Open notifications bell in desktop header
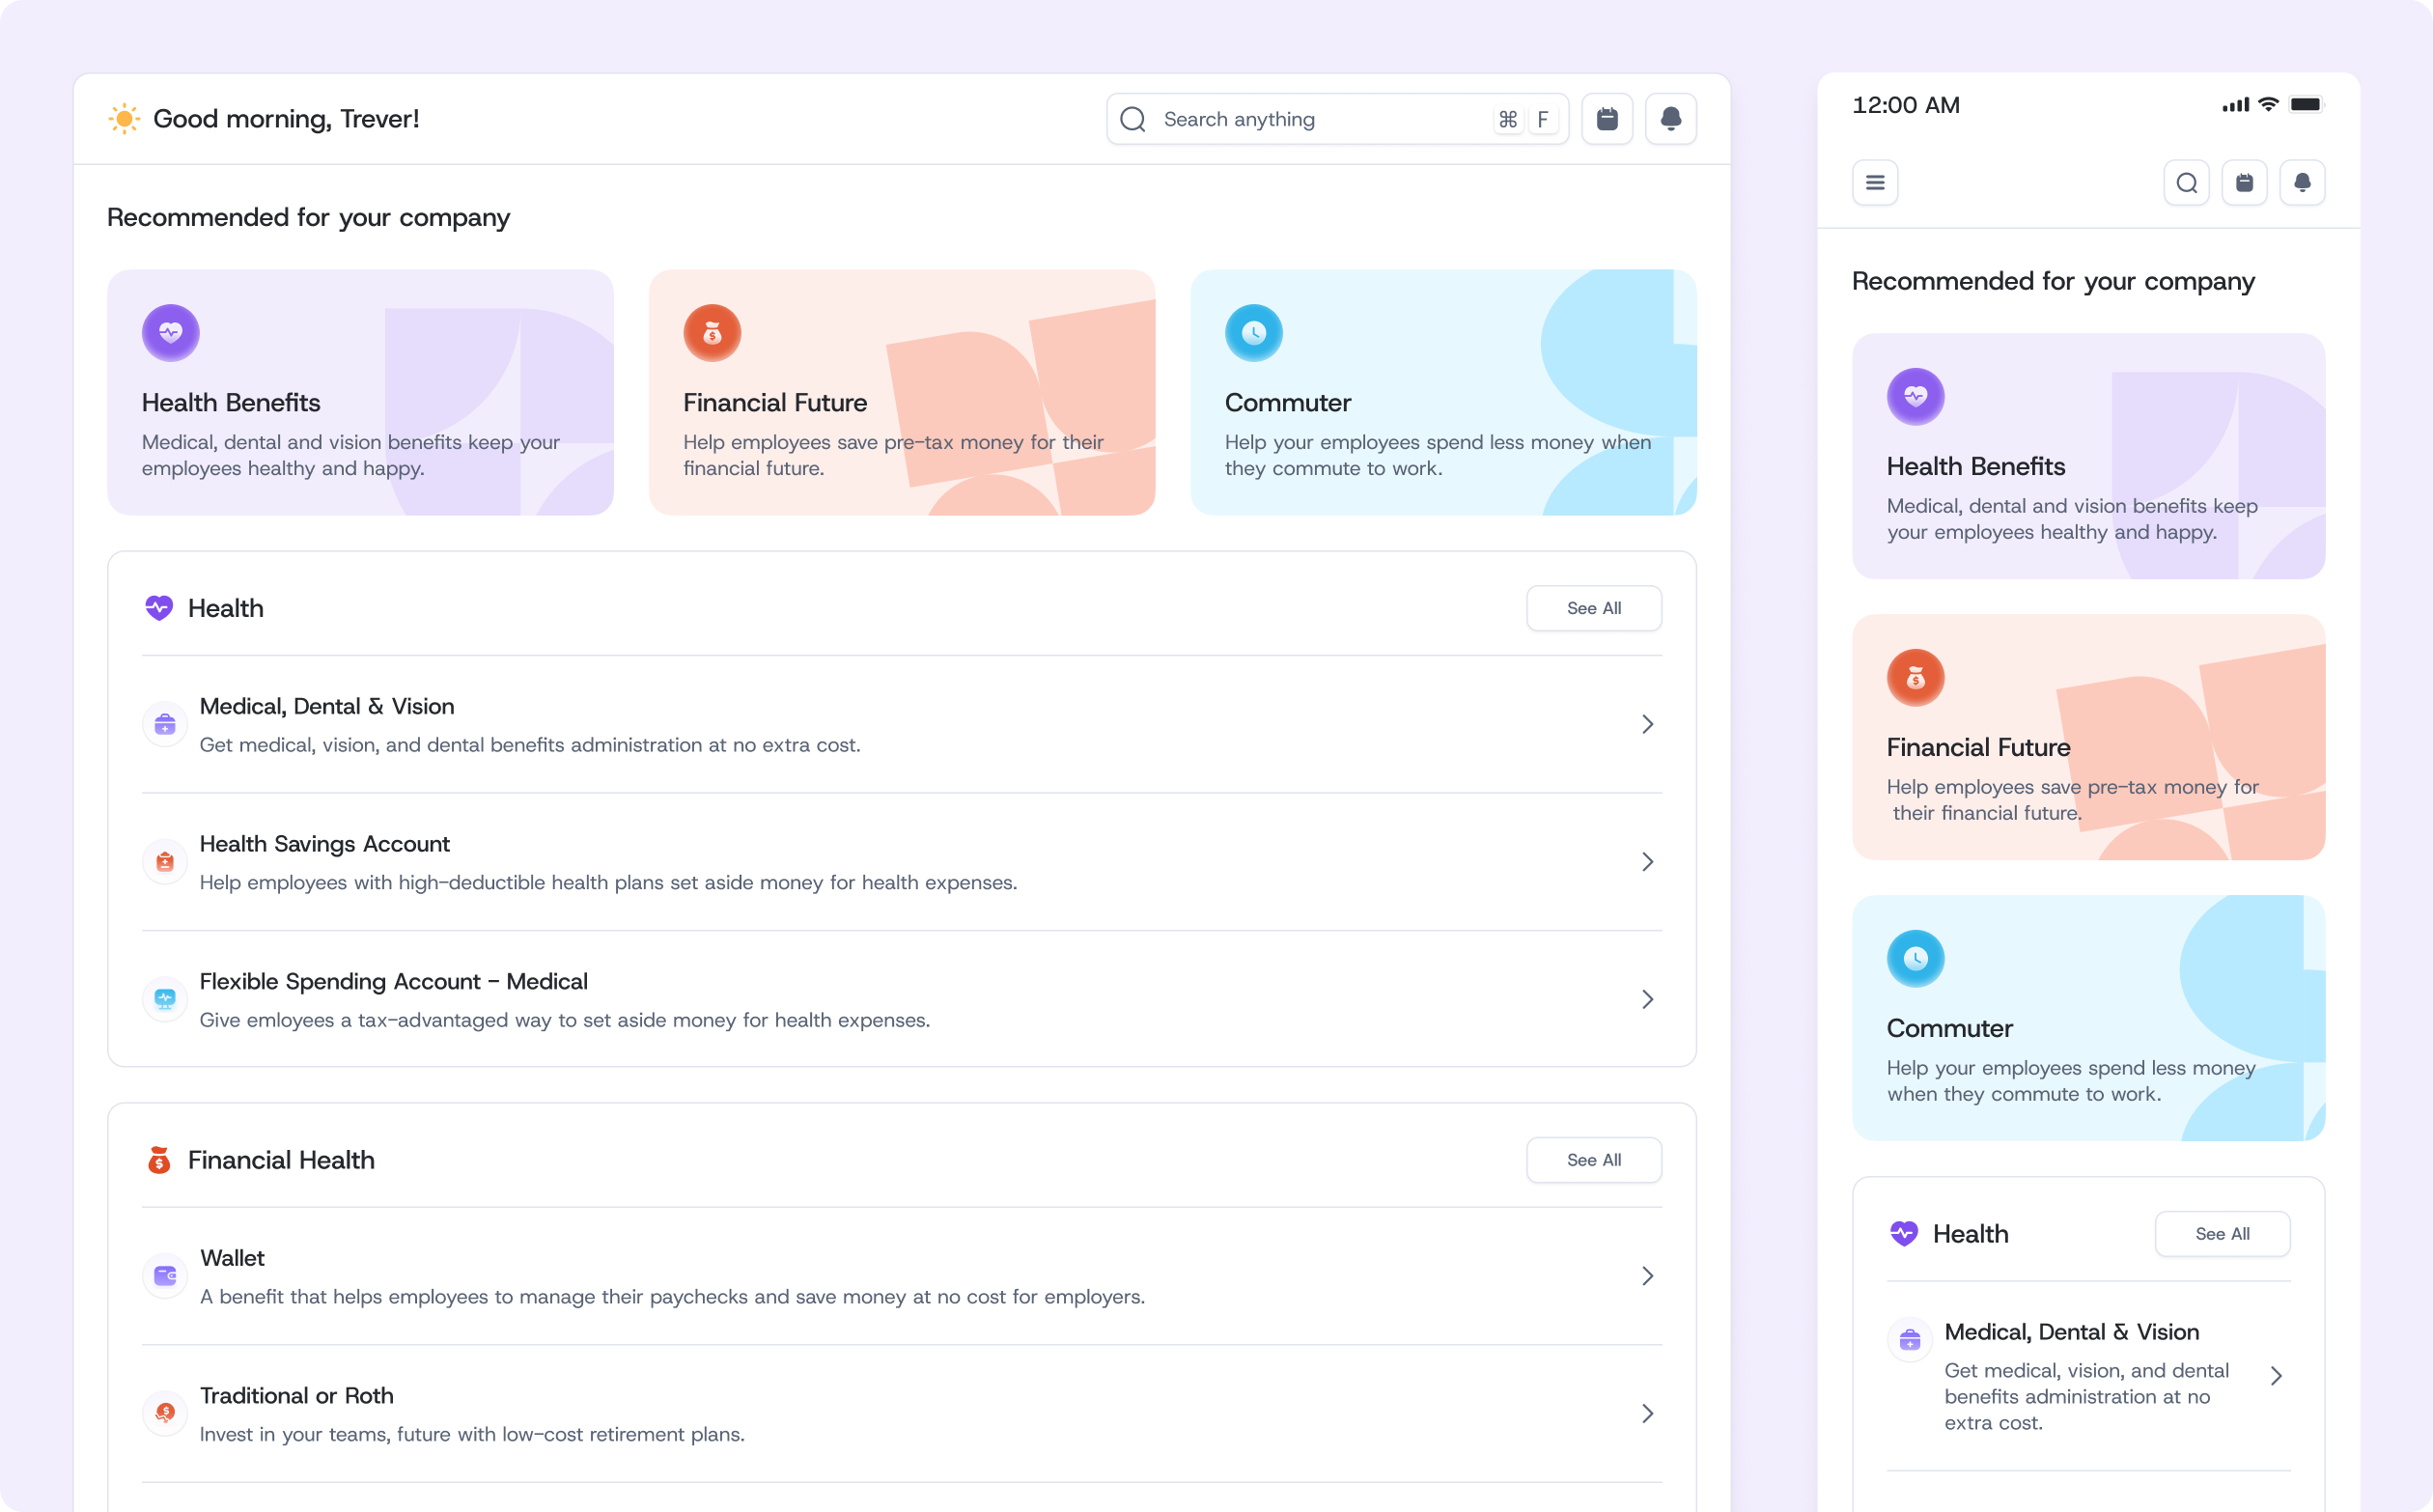 click(1670, 119)
